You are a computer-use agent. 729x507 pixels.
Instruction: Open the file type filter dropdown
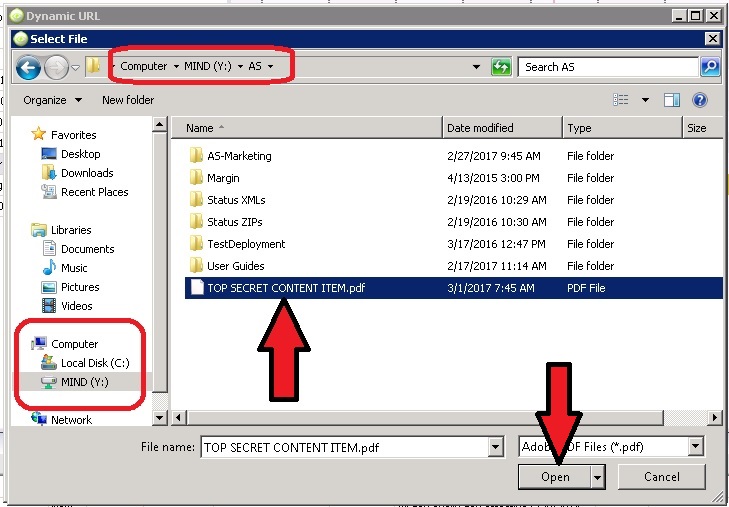pos(696,447)
